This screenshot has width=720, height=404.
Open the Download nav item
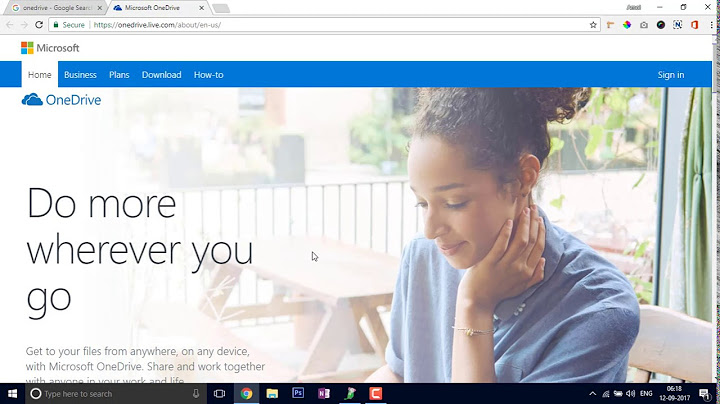pyautogui.click(x=162, y=75)
